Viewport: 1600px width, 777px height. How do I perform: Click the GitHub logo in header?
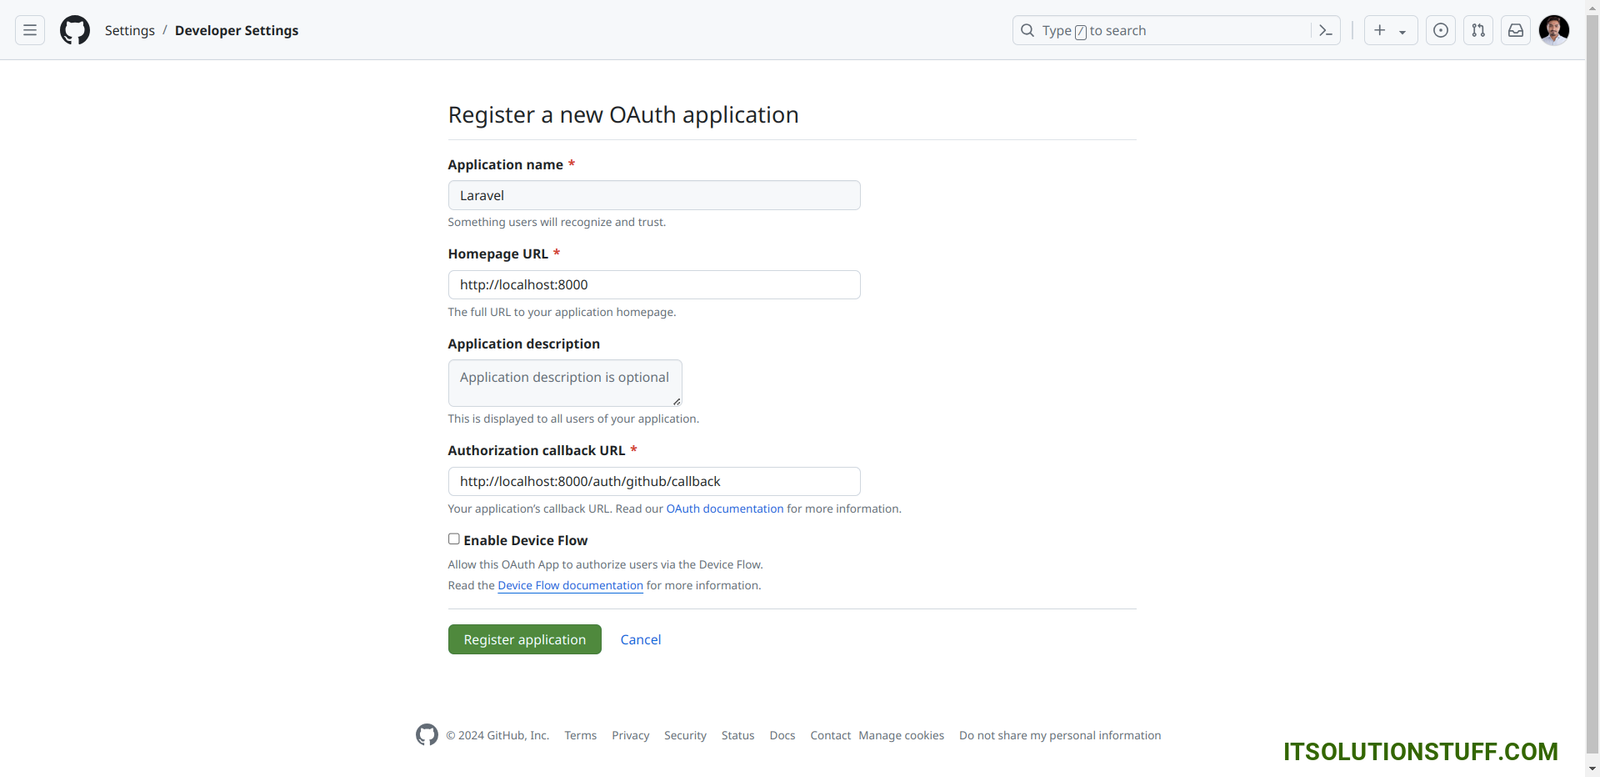click(75, 30)
